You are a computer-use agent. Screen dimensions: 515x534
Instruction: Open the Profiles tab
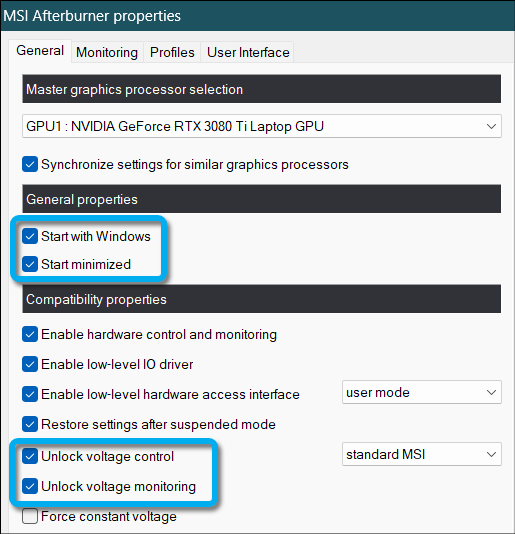[x=172, y=52]
